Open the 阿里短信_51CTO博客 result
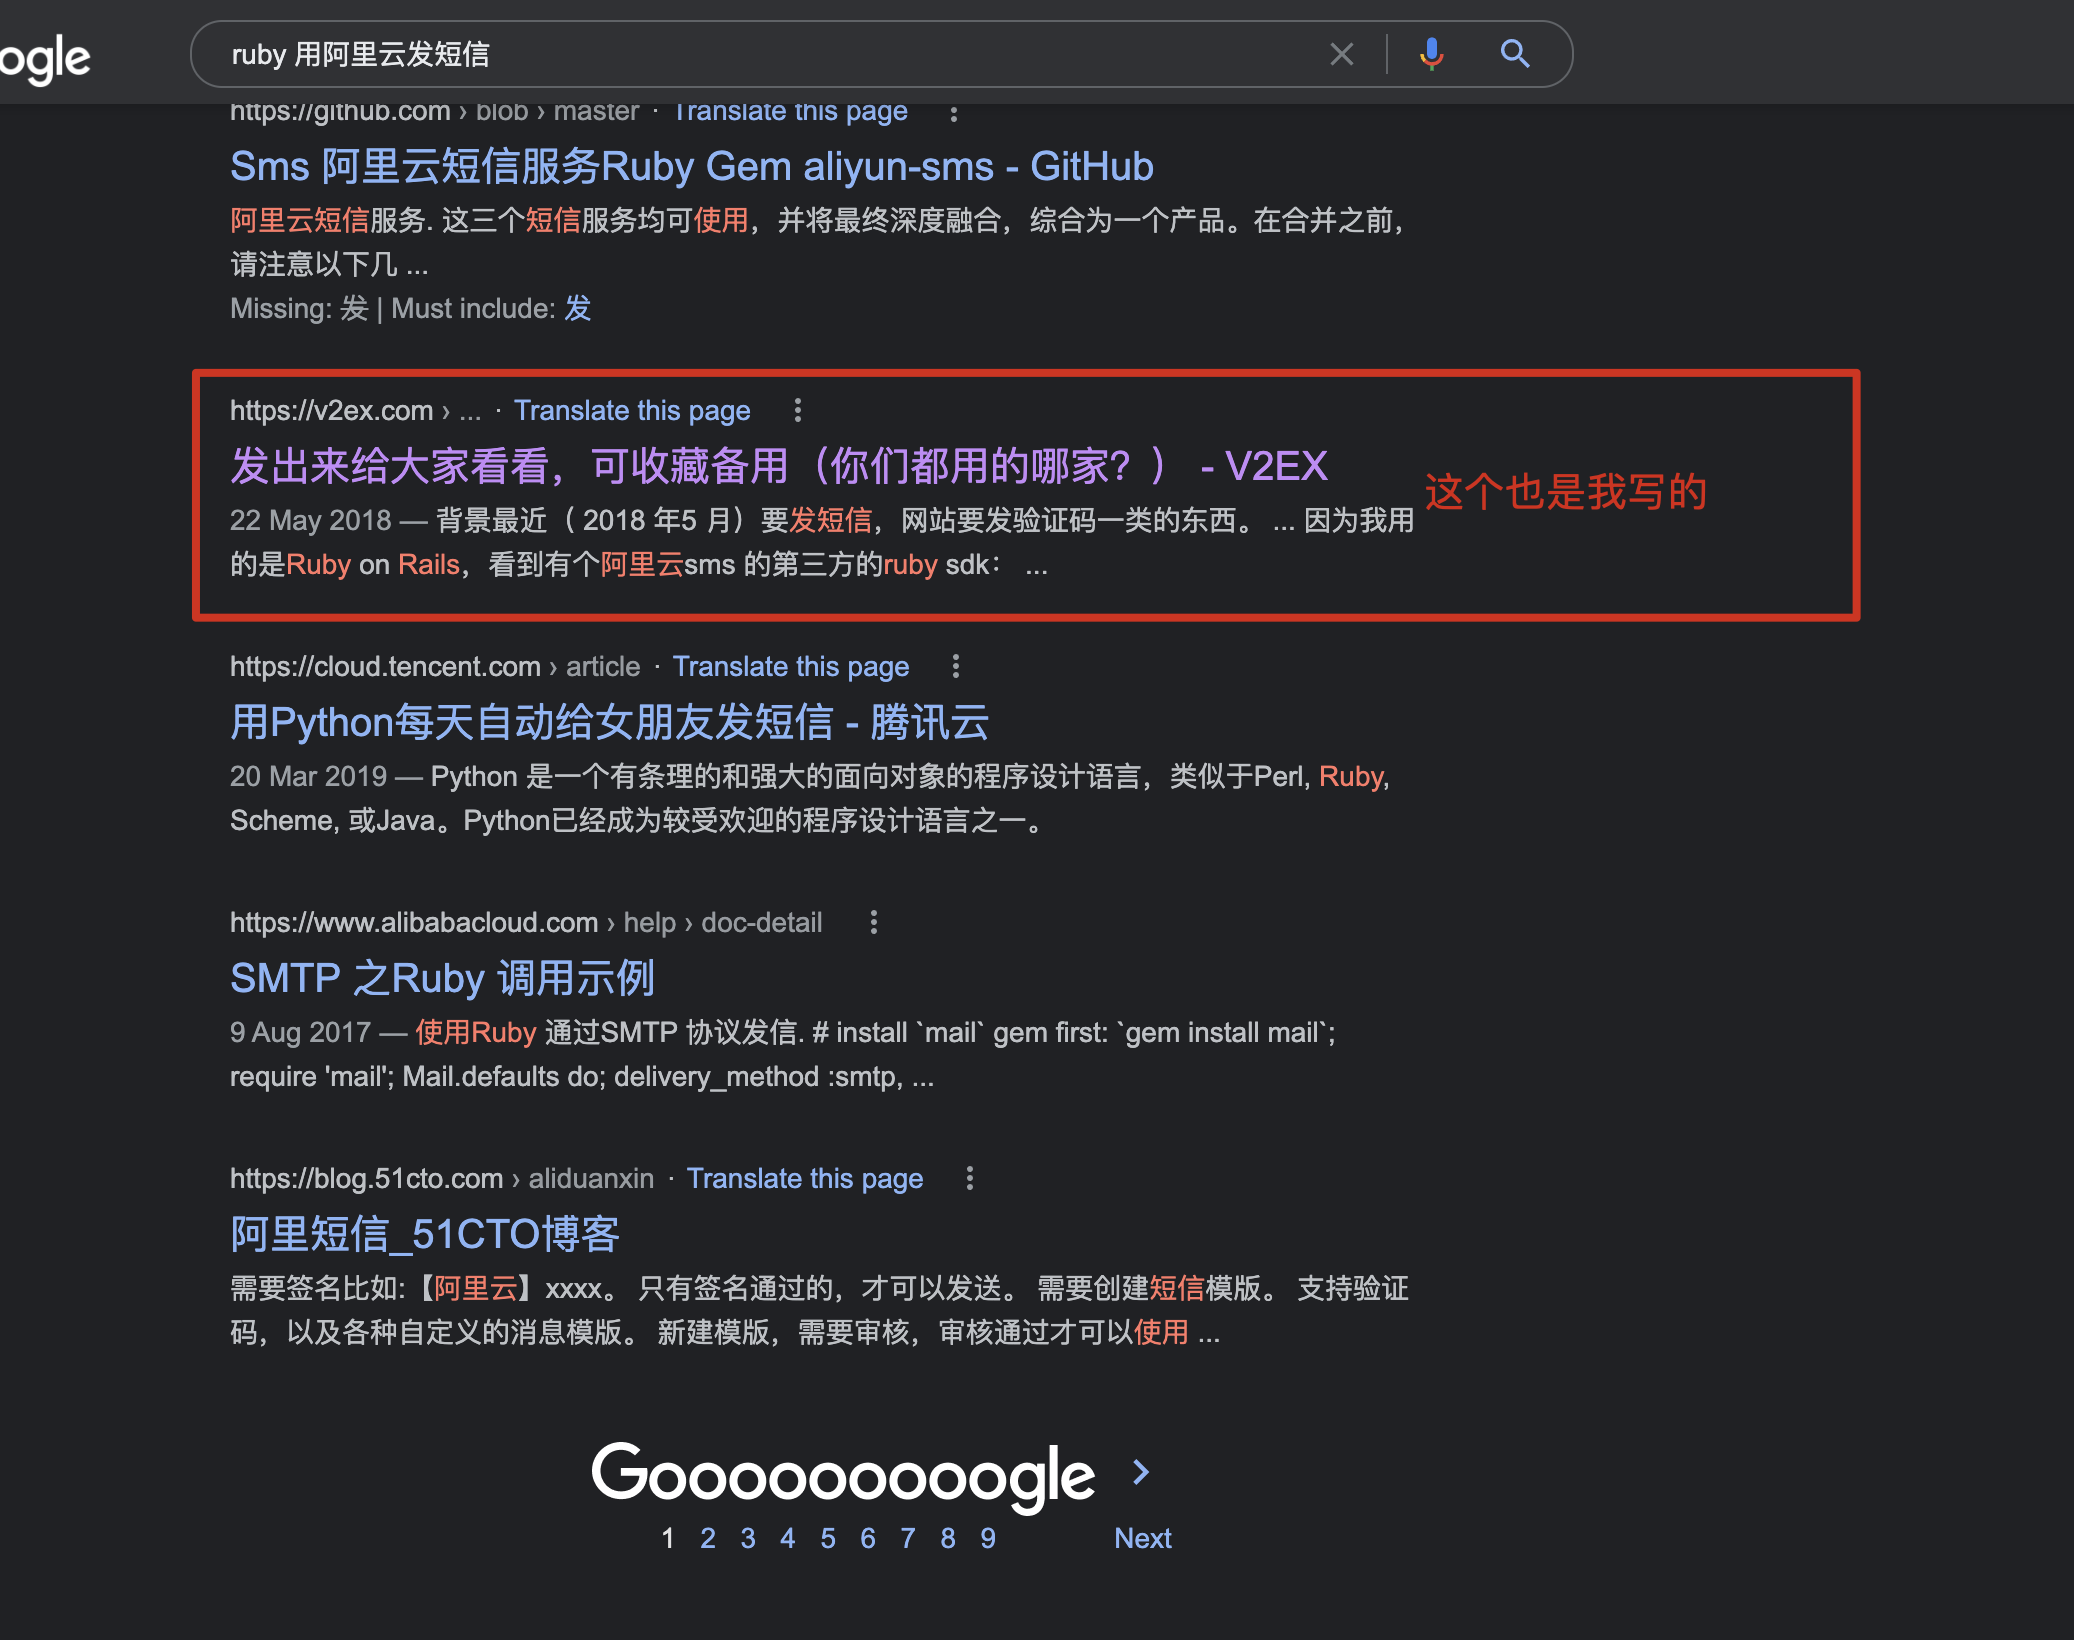2074x1640 pixels. (x=424, y=1234)
